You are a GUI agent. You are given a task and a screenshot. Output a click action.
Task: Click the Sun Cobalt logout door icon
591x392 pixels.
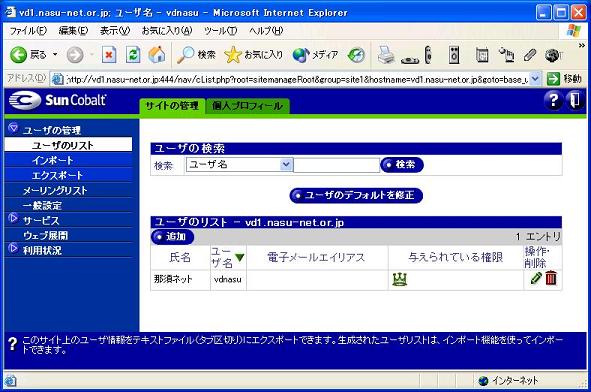[575, 100]
